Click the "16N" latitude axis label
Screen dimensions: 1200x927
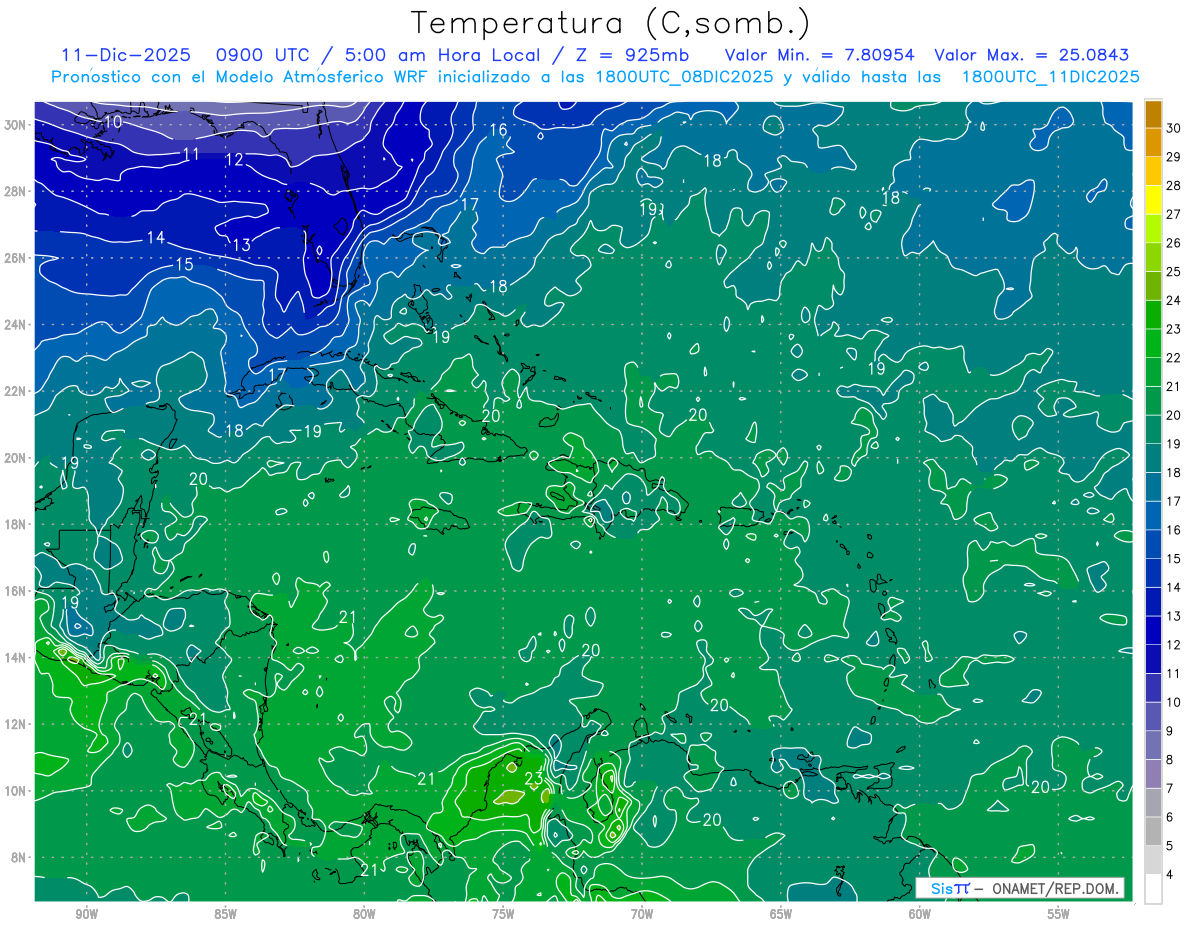pos(15,591)
